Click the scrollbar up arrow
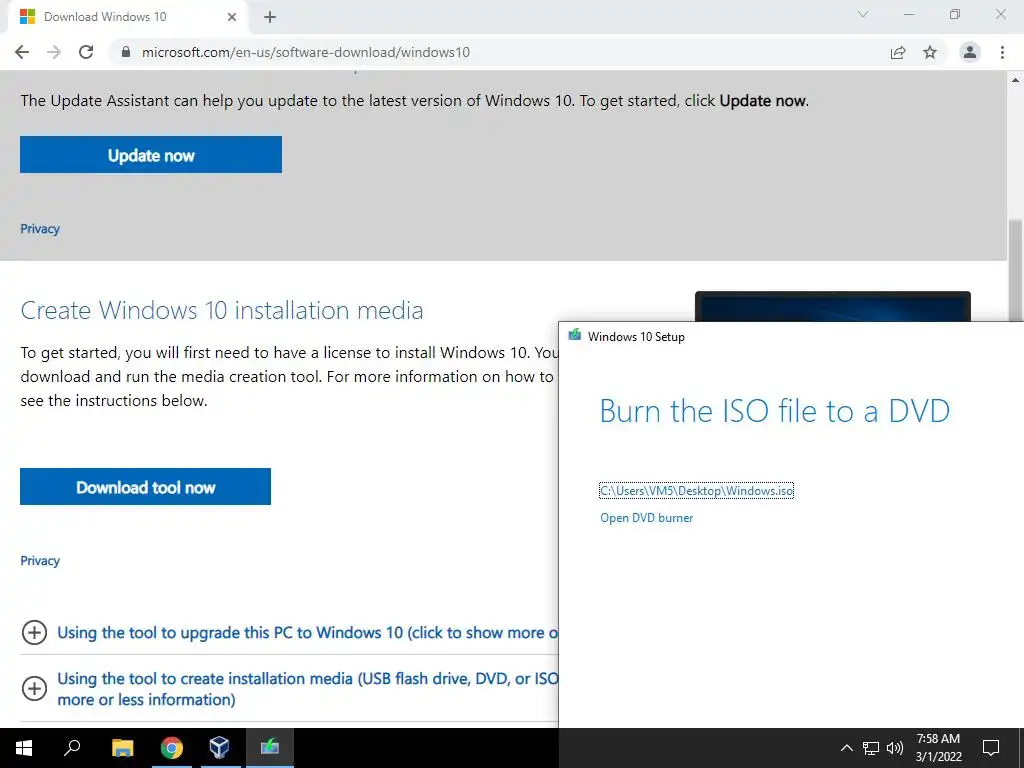 1015,80
